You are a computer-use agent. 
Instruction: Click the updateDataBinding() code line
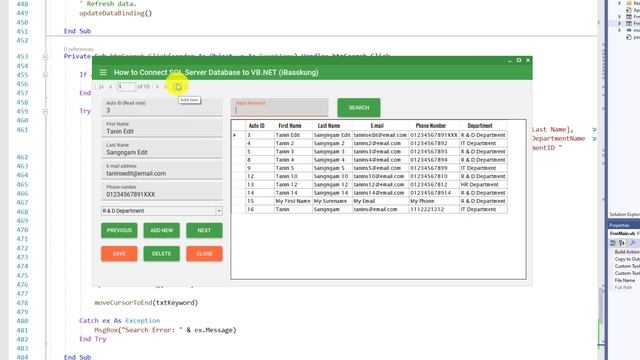point(116,13)
